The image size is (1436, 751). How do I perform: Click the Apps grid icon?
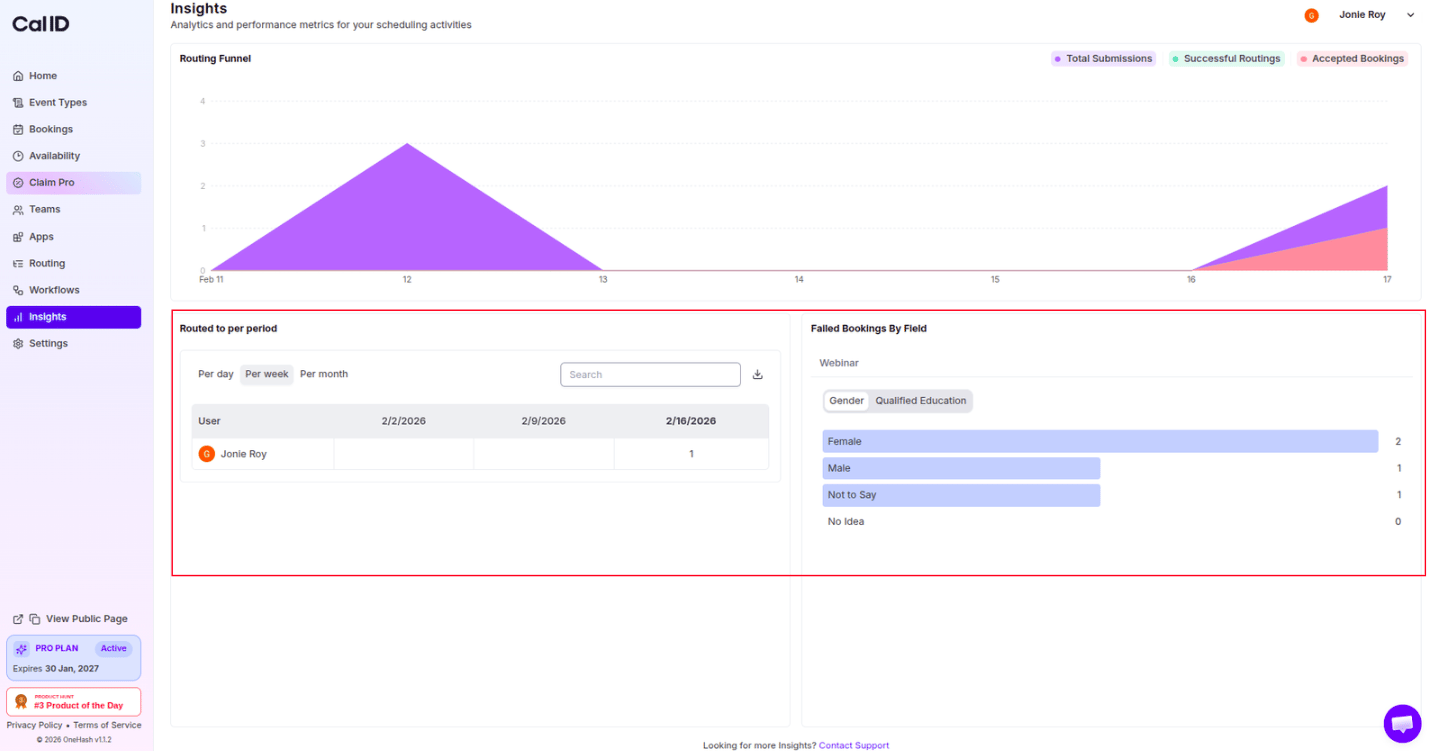18,237
